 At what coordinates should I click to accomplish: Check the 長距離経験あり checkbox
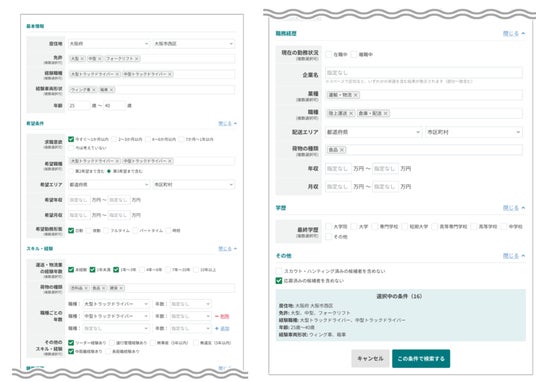(108, 351)
